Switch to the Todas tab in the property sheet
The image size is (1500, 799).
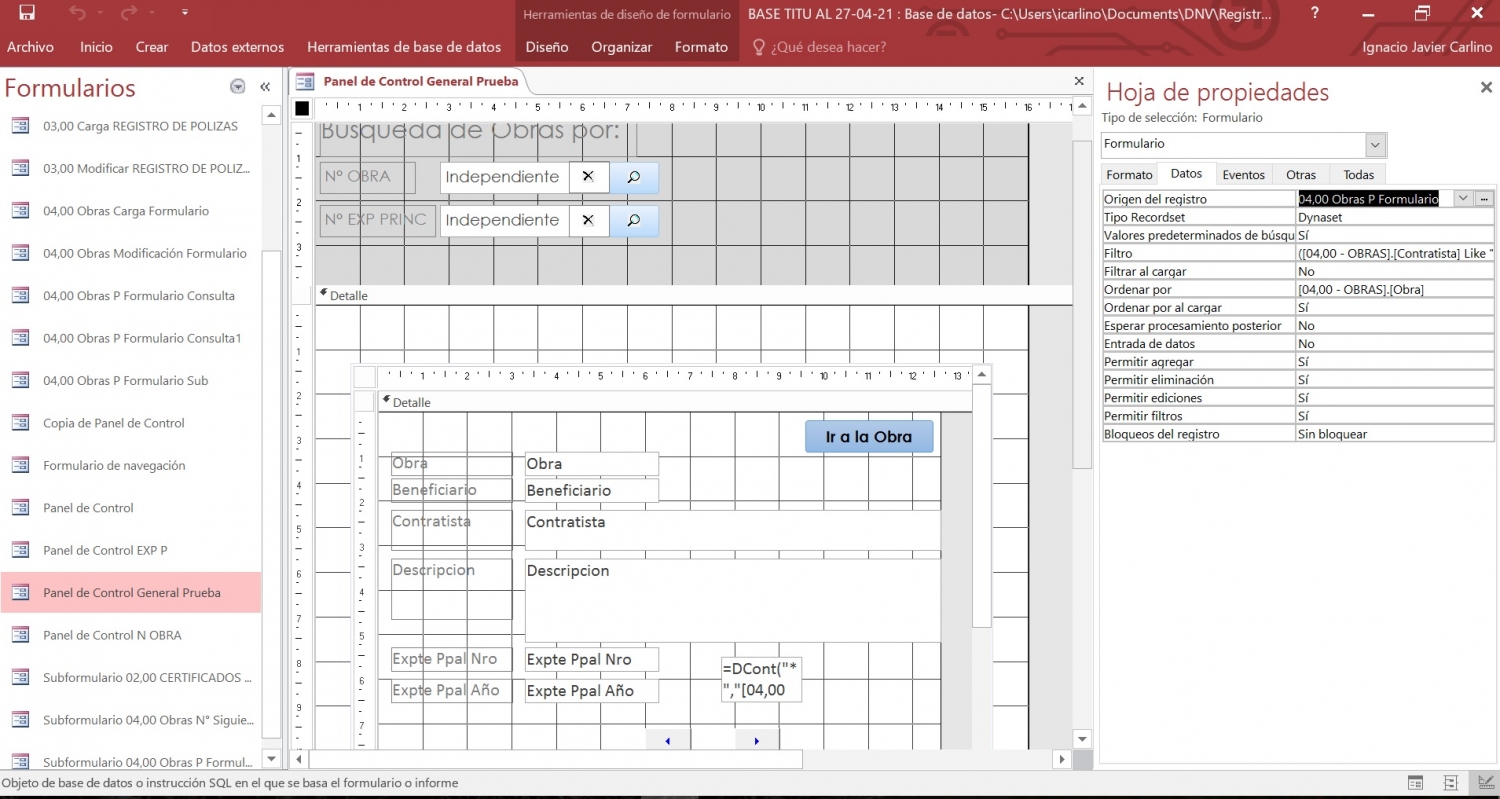(x=1358, y=174)
